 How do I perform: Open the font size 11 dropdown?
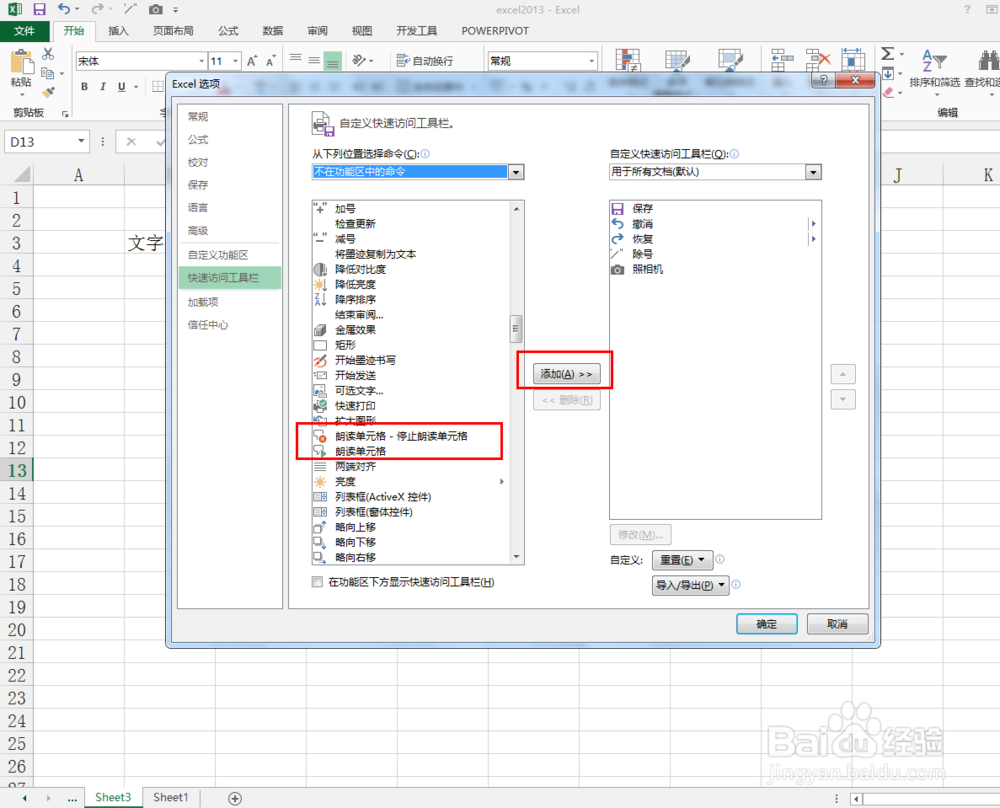pos(235,61)
